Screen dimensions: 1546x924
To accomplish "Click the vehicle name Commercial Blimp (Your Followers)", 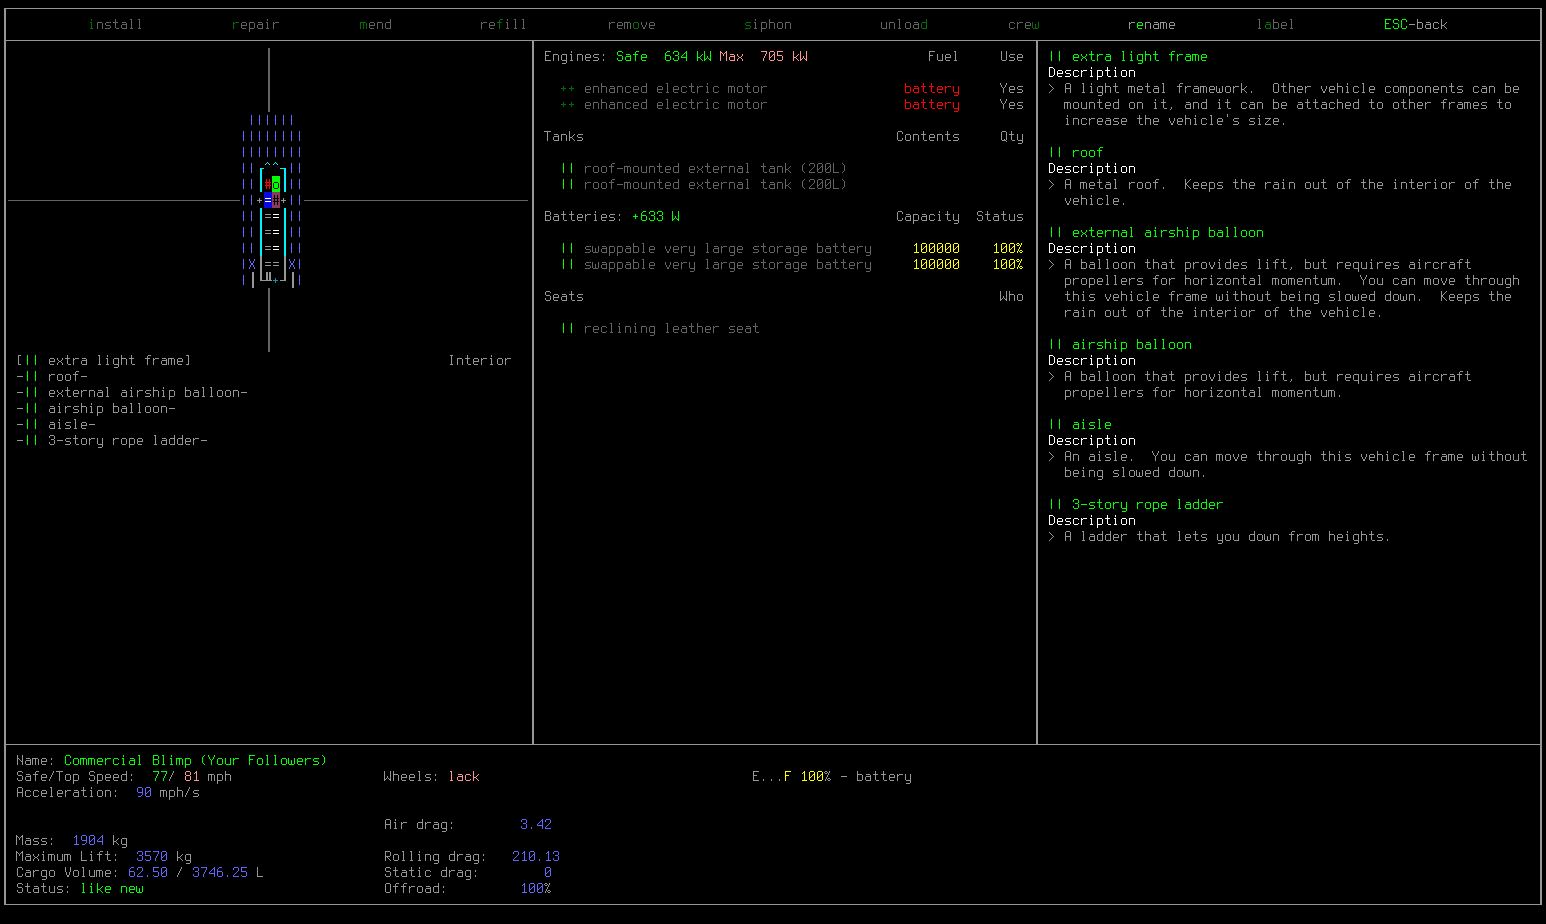I will (195, 760).
